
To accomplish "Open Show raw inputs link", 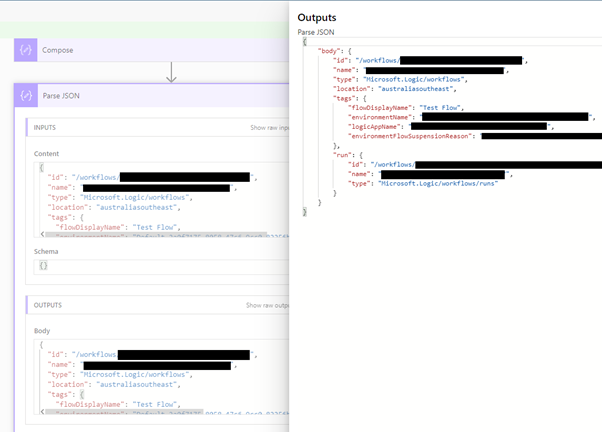I will point(270,127).
